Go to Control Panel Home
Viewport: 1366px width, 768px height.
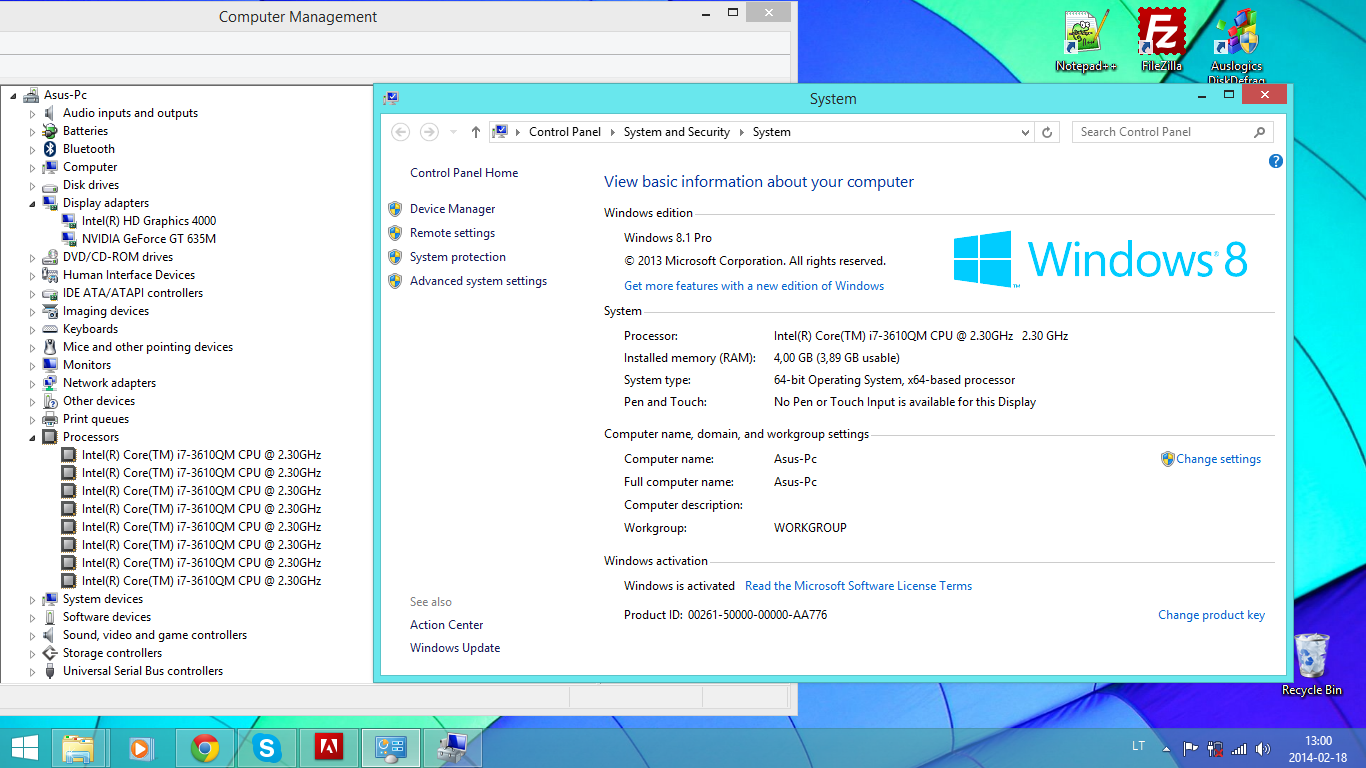pos(464,173)
